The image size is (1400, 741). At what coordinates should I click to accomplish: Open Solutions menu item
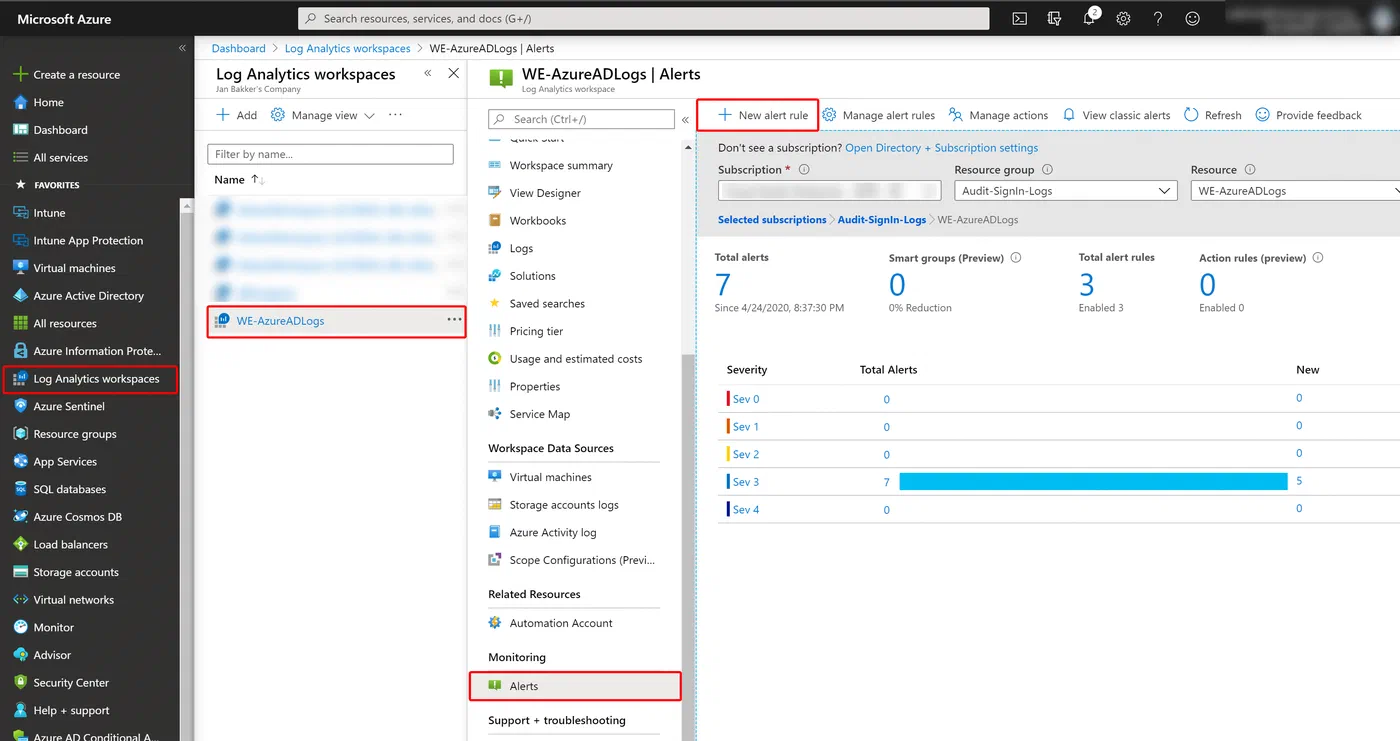coord(532,276)
